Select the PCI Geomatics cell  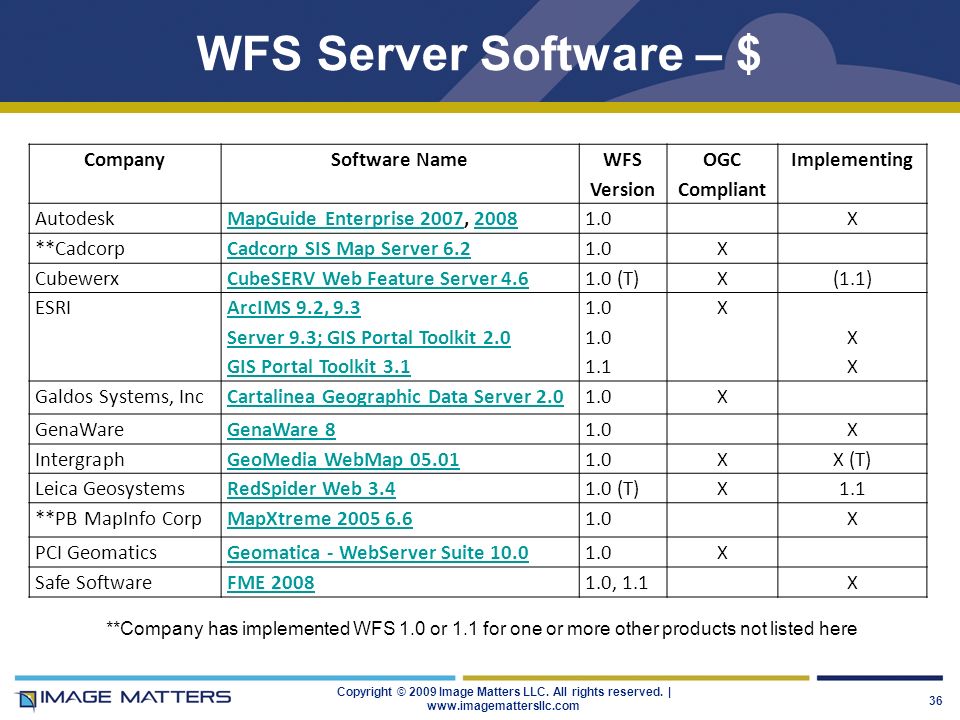(124, 552)
